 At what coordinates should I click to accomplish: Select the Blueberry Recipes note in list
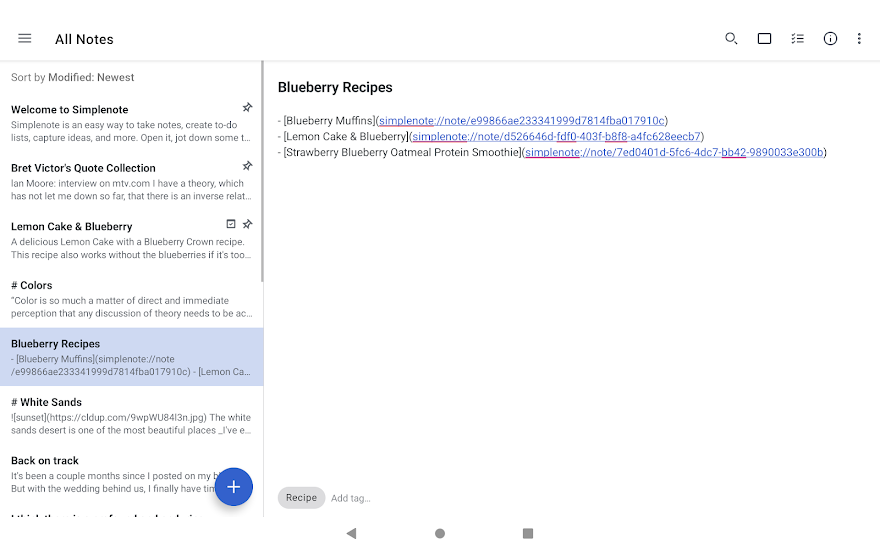pos(131,357)
